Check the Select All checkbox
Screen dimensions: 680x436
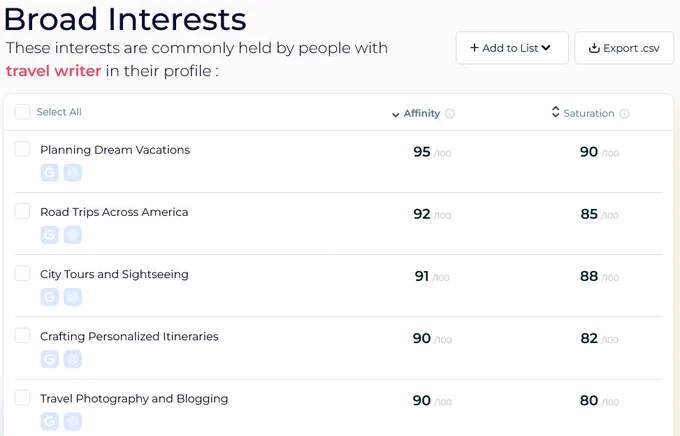(22, 111)
